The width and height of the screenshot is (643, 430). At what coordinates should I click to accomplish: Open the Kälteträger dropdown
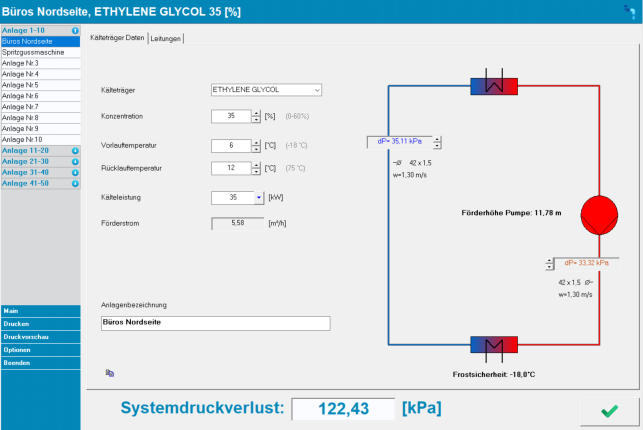(317, 90)
